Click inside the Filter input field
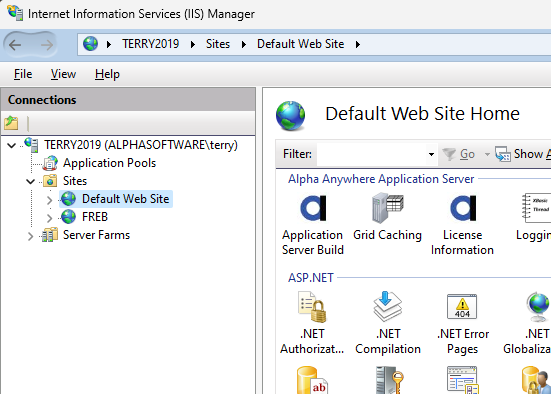This screenshot has width=551, height=394. (372, 154)
